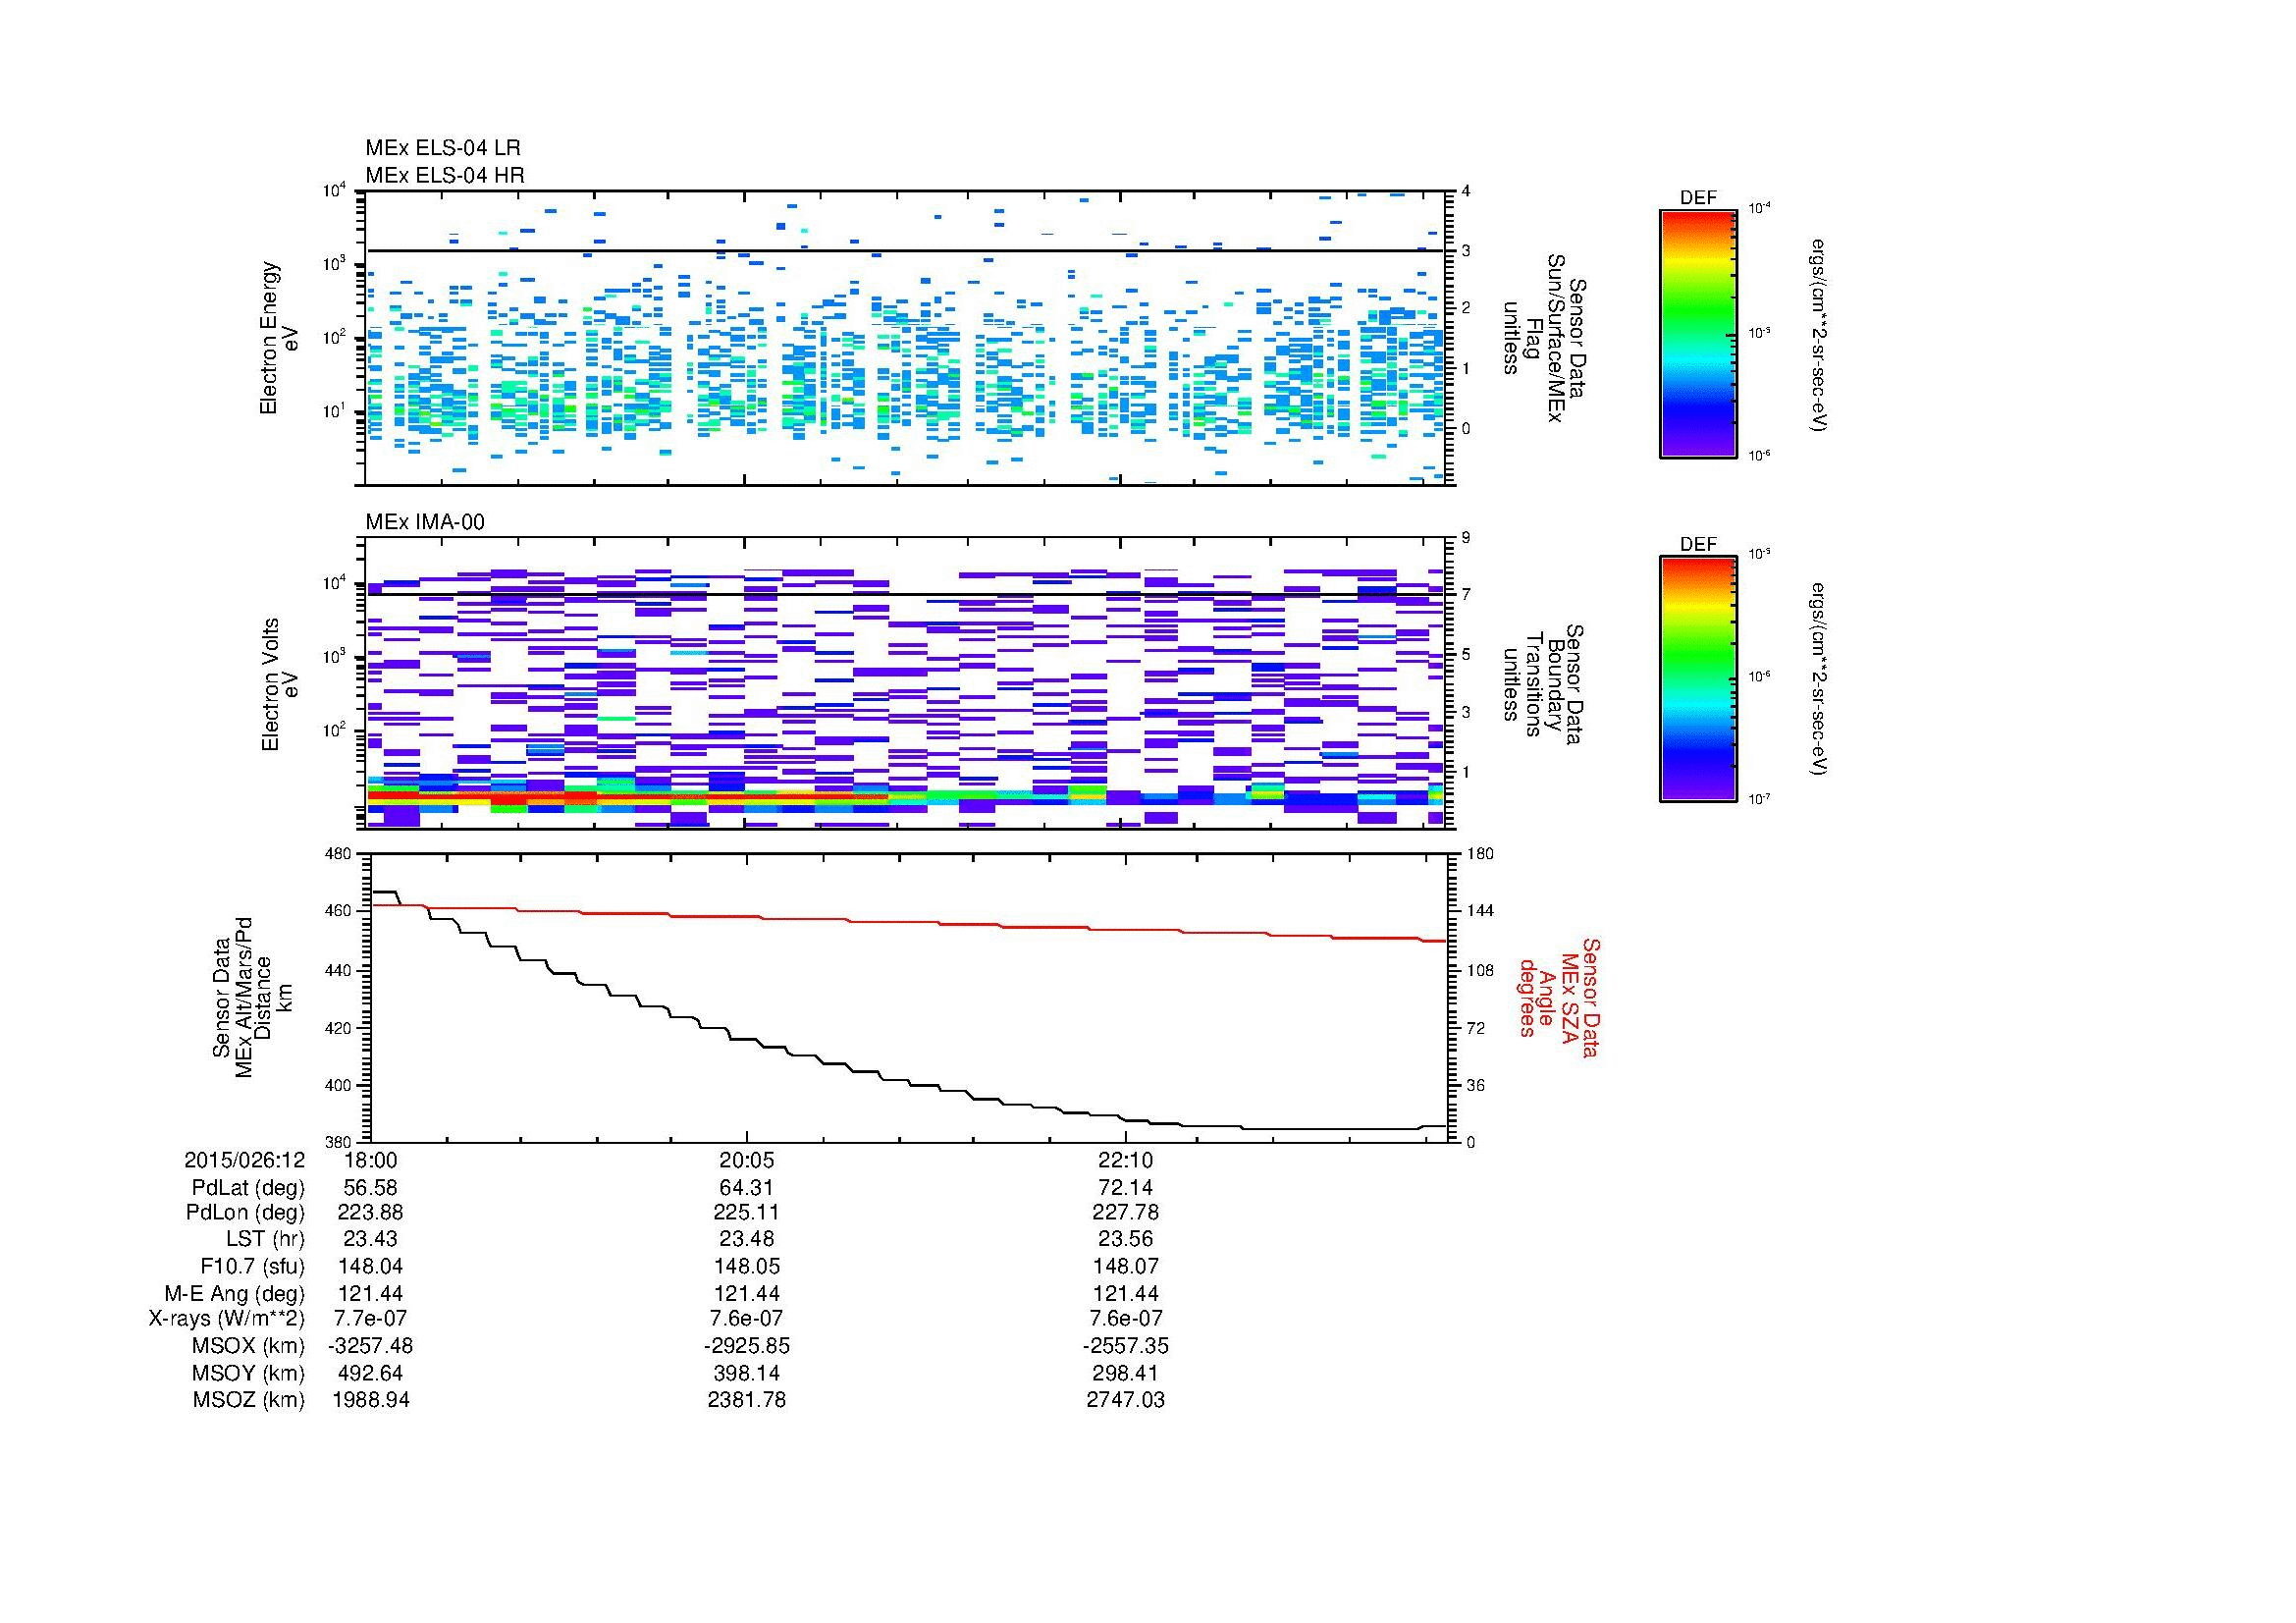Image resolution: width=2296 pixels, height=1623 pixels.
Task: Click the 'PdLon (deg)' row label
Action: (x=246, y=1214)
